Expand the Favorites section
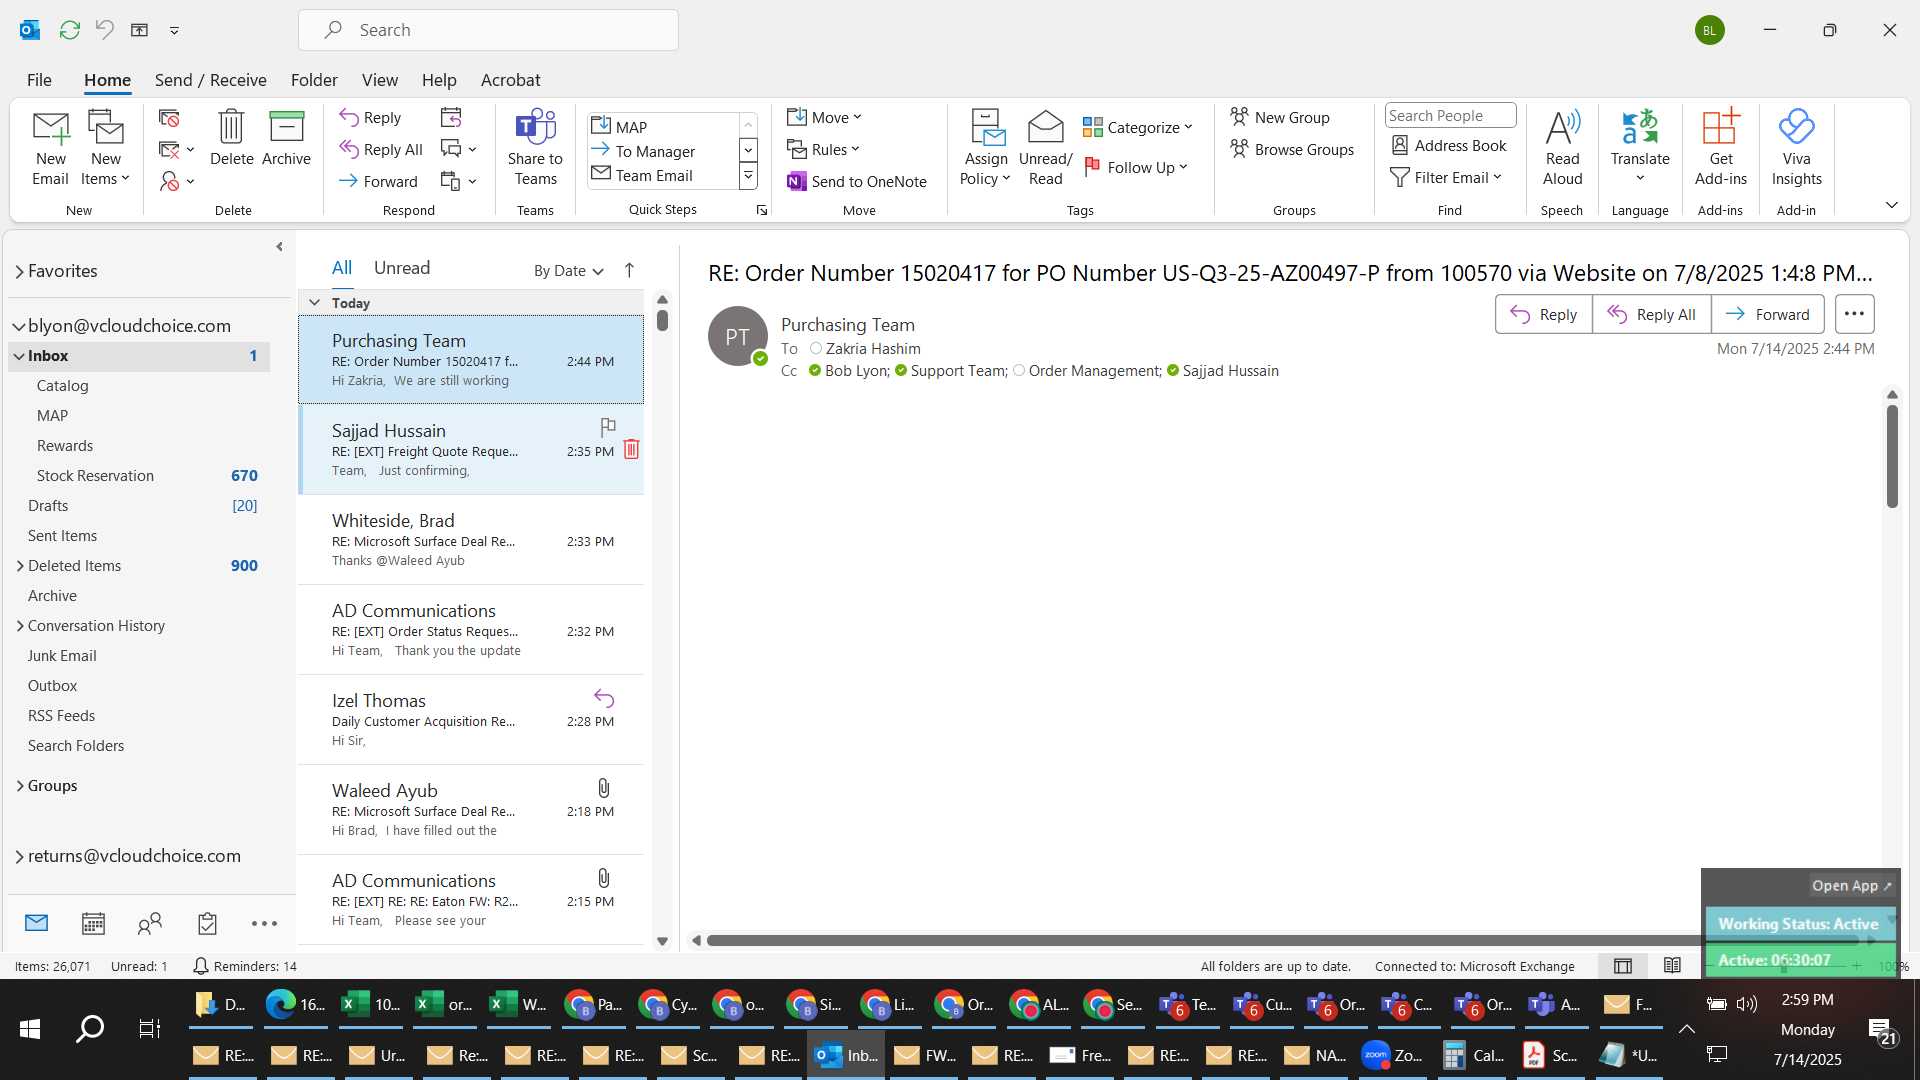This screenshot has width=1920, height=1080. tap(19, 271)
